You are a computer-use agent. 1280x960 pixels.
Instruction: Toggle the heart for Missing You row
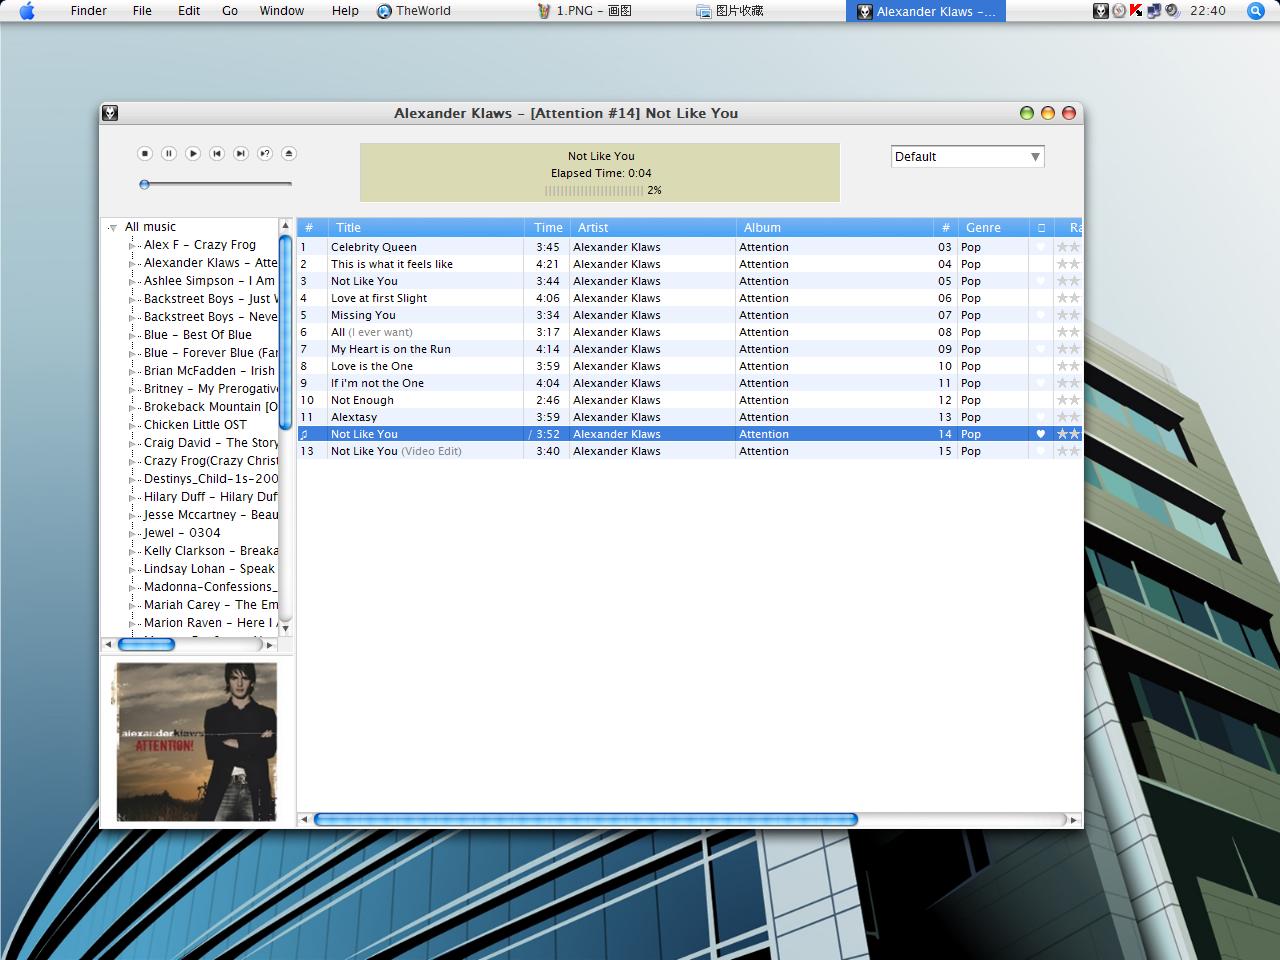[1041, 315]
